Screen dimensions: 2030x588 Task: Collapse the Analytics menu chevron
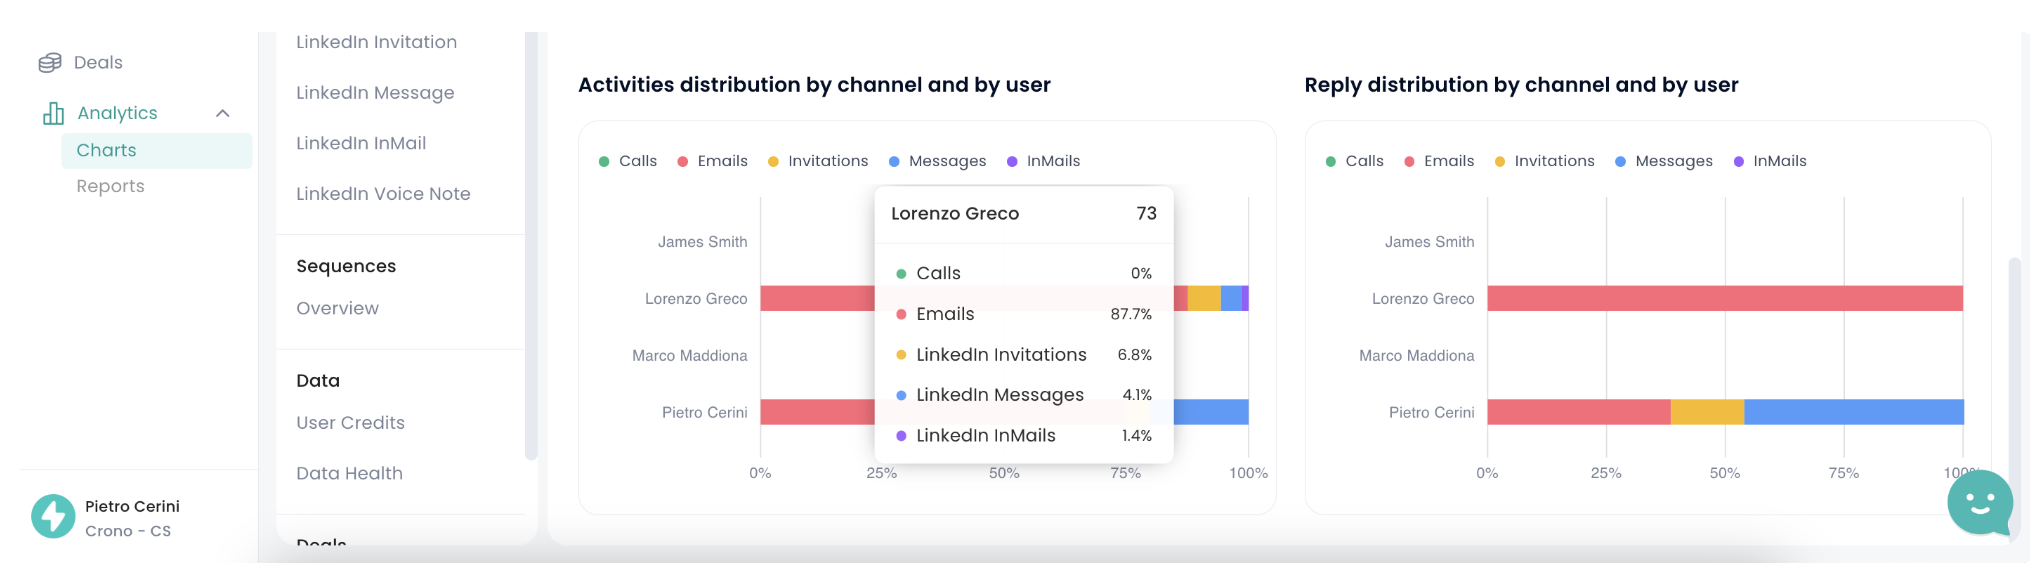223,114
